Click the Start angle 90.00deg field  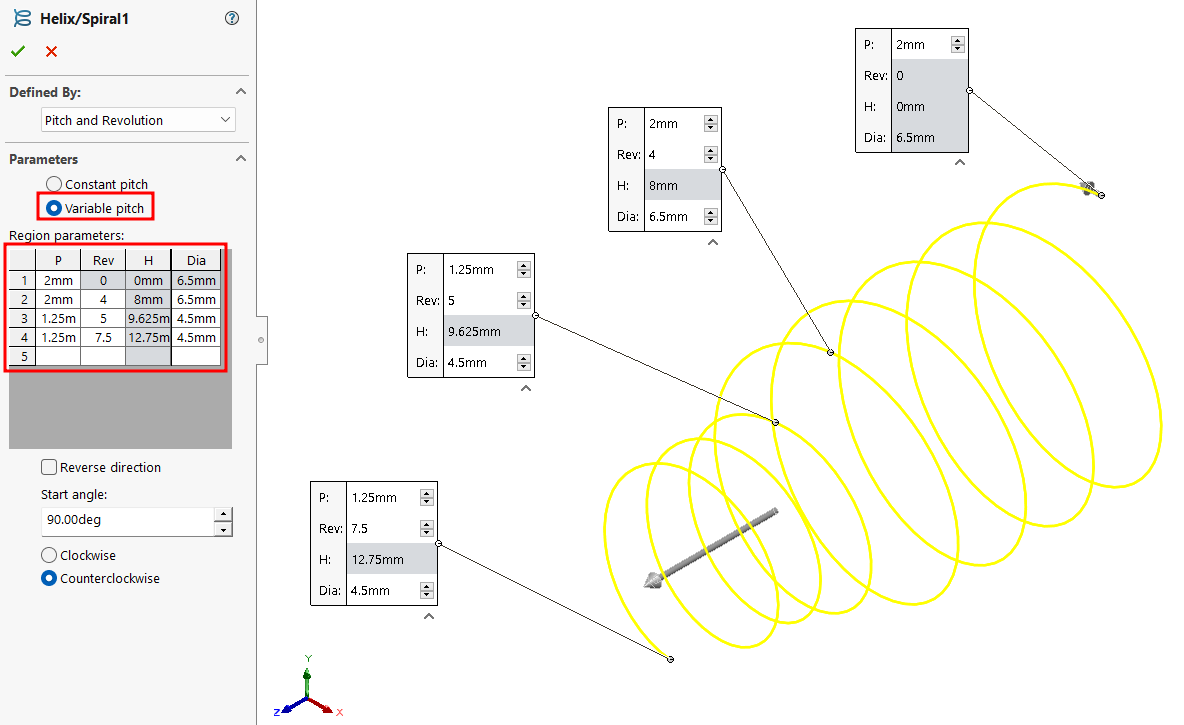(126, 521)
